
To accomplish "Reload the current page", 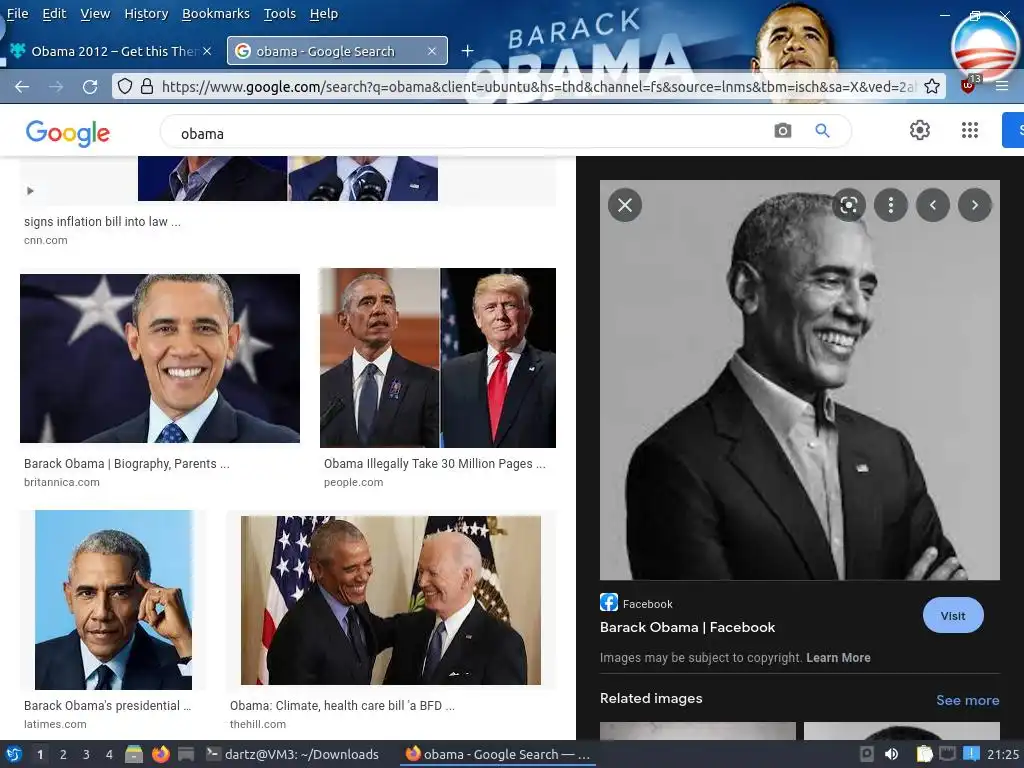I will click(90, 86).
